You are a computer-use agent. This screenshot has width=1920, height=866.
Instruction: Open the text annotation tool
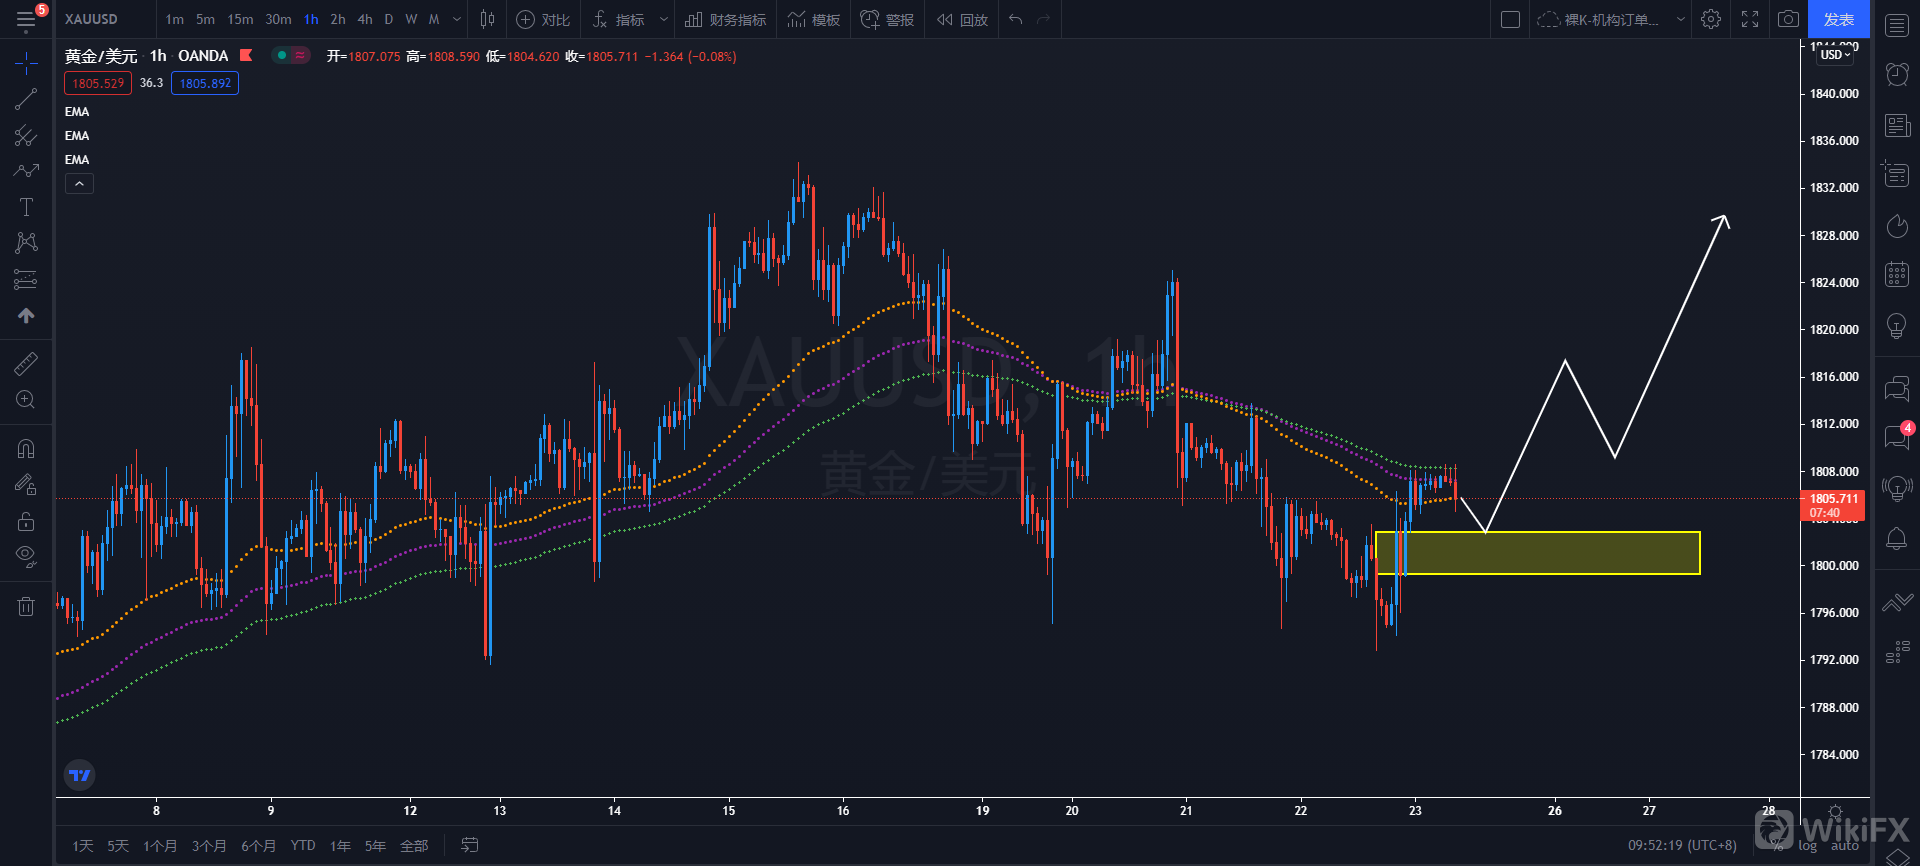pyautogui.click(x=26, y=207)
